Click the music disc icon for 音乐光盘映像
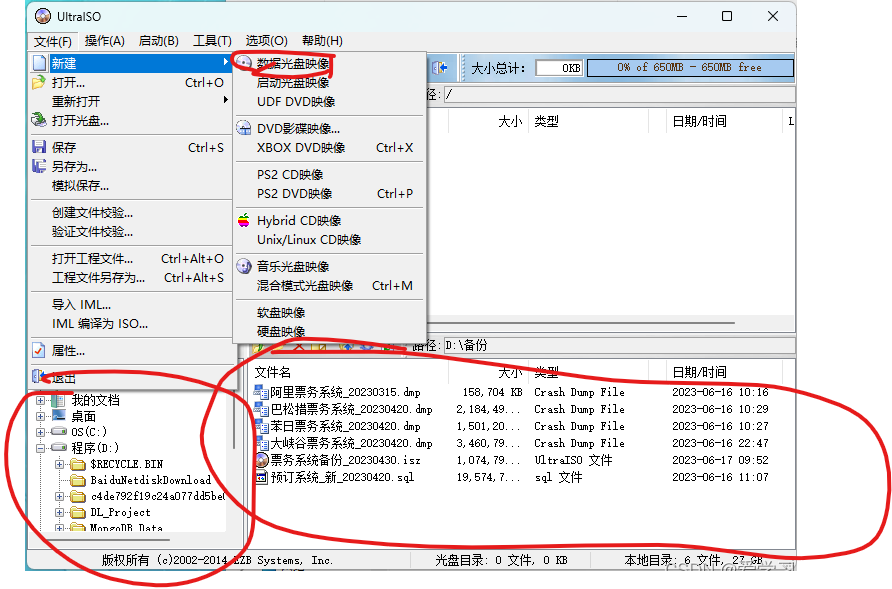The height and width of the screenshot is (589, 892). coord(244,266)
